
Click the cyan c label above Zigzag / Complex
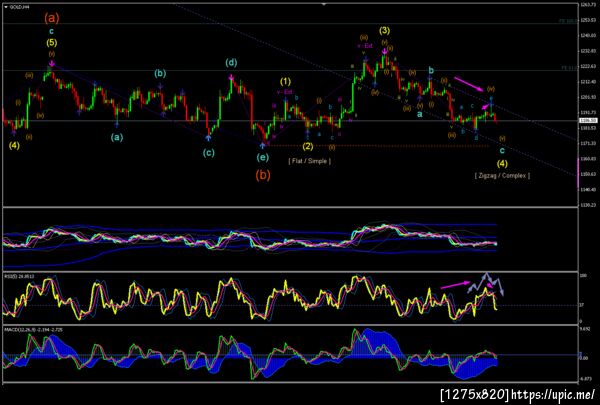point(502,151)
